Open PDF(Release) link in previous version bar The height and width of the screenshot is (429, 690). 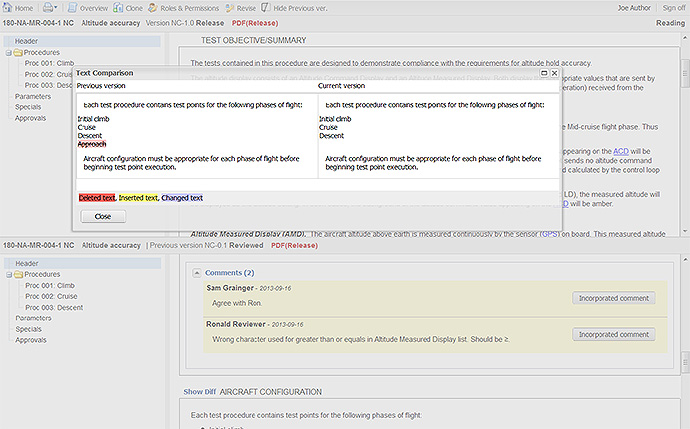point(294,245)
